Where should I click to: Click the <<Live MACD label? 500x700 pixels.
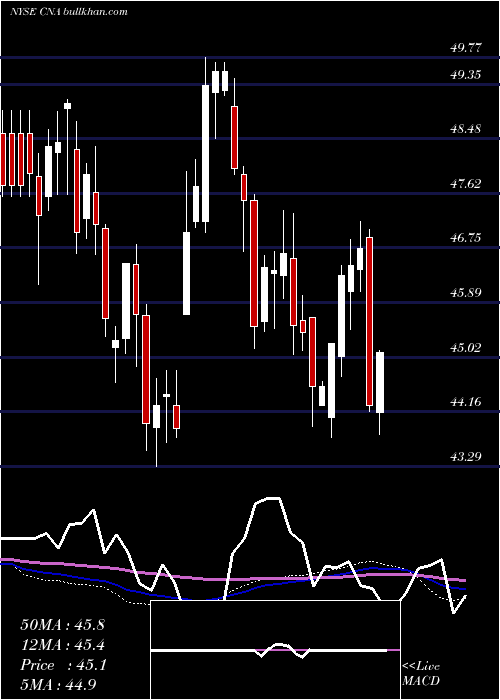(421, 673)
